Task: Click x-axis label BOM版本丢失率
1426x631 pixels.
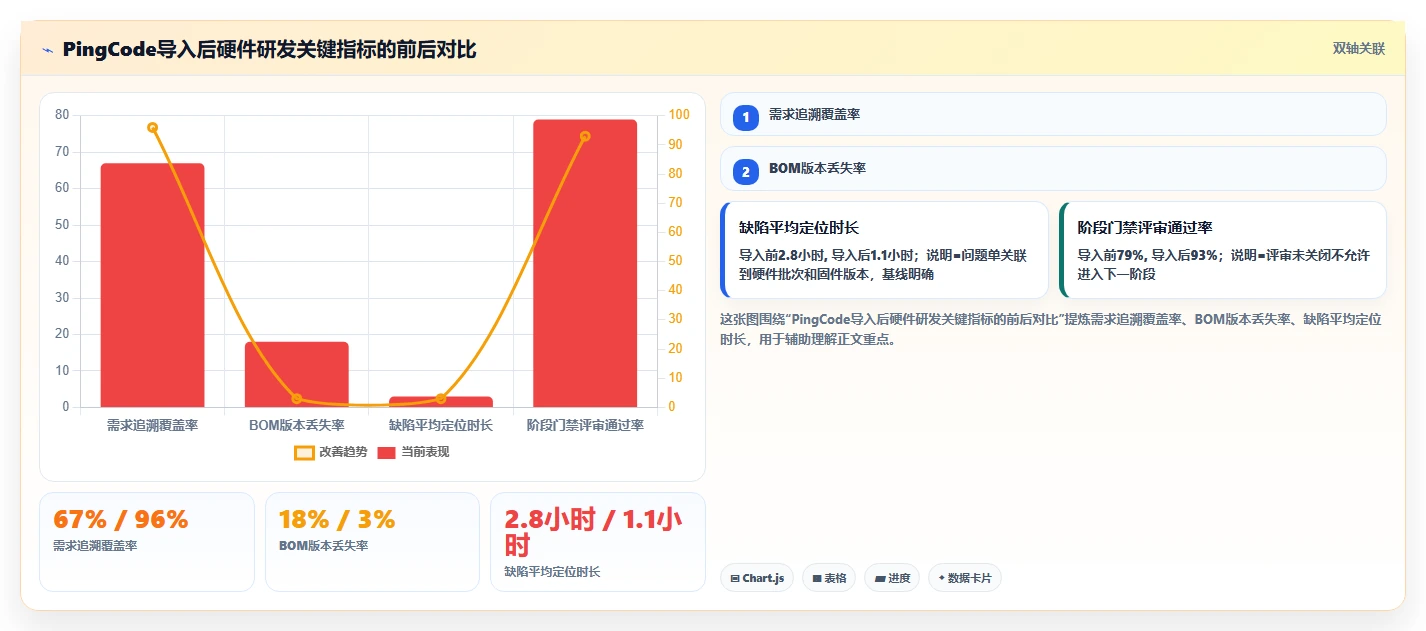Action: click(x=296, y=425)
